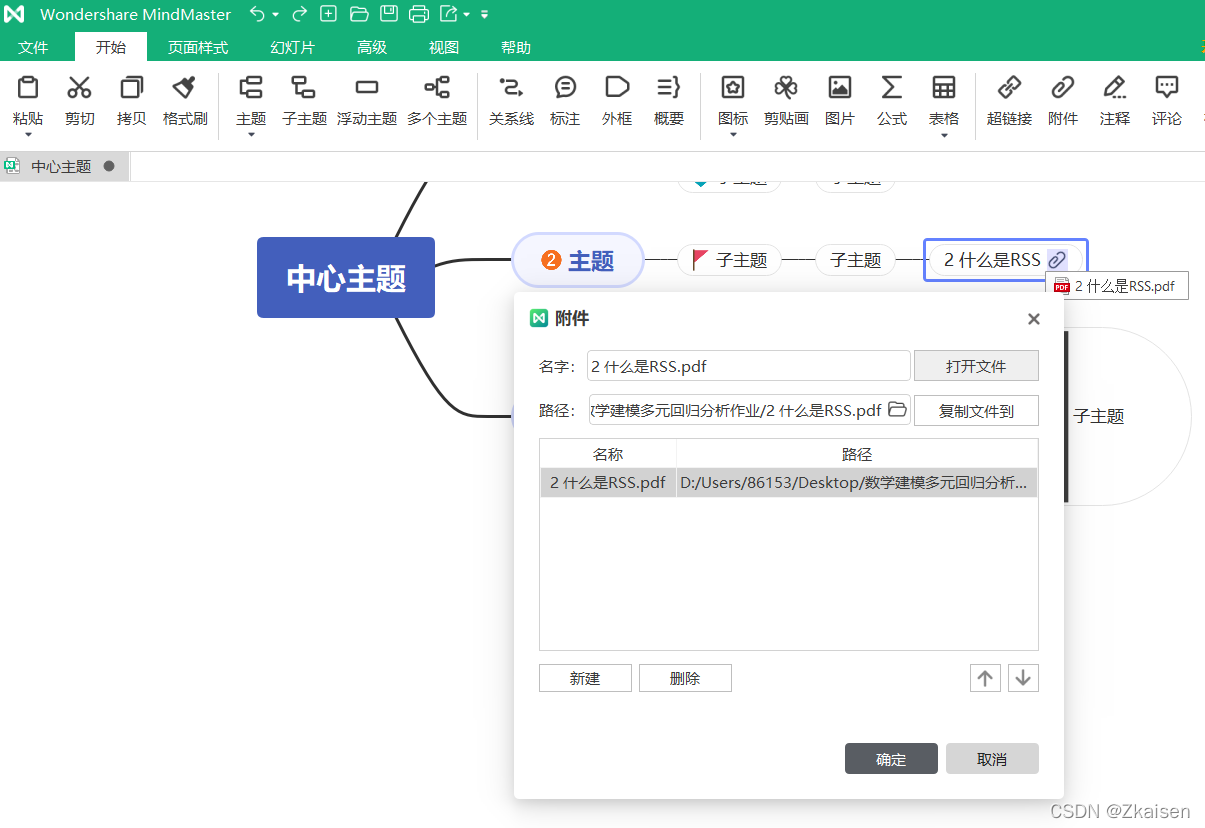Open quick access customize arrow
Image resolution: width=1205 pixels, height=828 pixels.
(x=484, y=15)
